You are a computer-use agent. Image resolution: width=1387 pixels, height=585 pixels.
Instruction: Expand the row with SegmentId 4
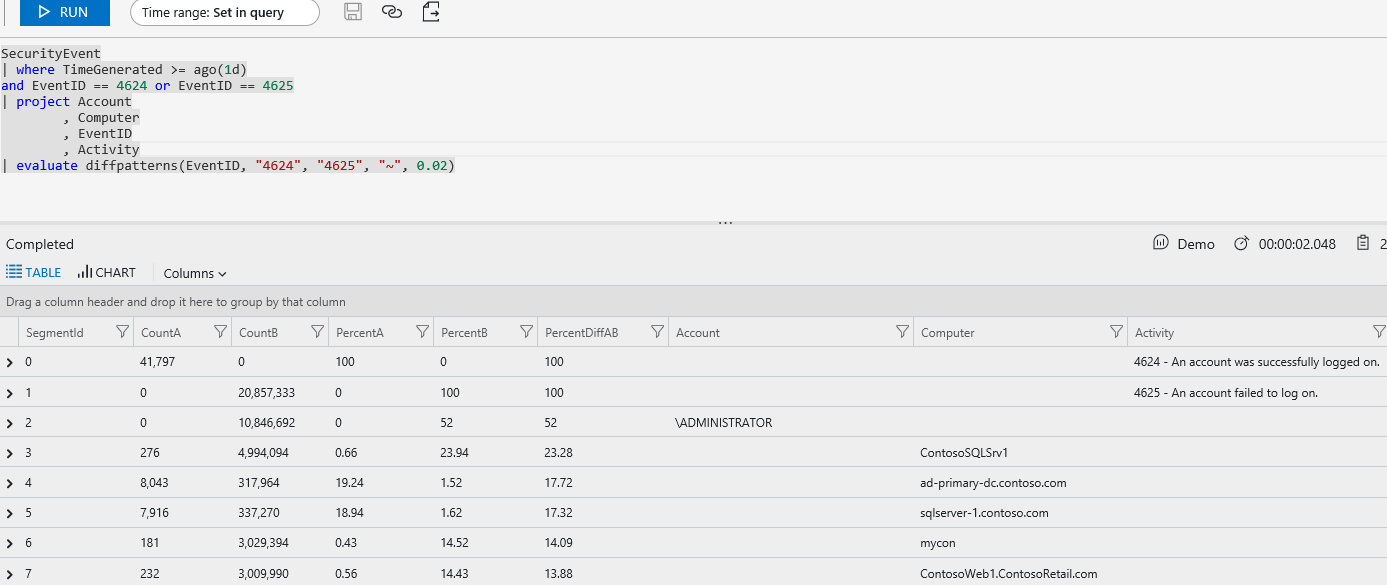(x=10, y=483)
